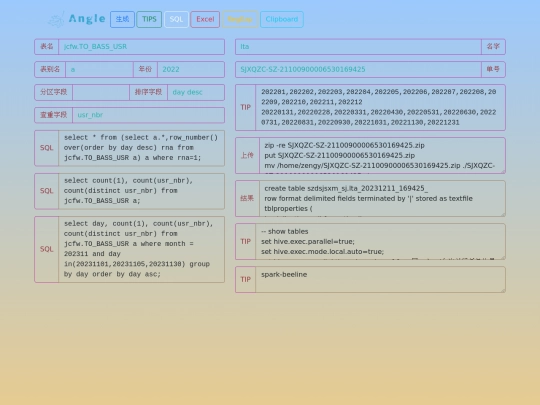Click the SQL label of row_number query
Screen dimensions: 540x405
(x=46, y=148)
